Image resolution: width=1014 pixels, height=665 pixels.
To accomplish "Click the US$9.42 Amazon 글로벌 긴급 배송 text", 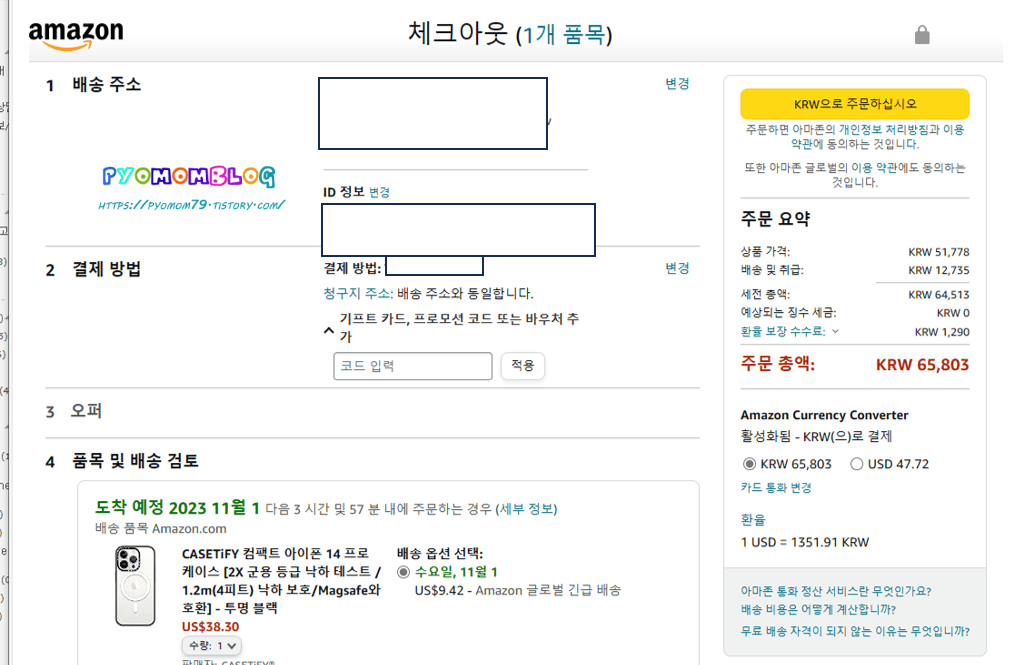I will [517, 591].
